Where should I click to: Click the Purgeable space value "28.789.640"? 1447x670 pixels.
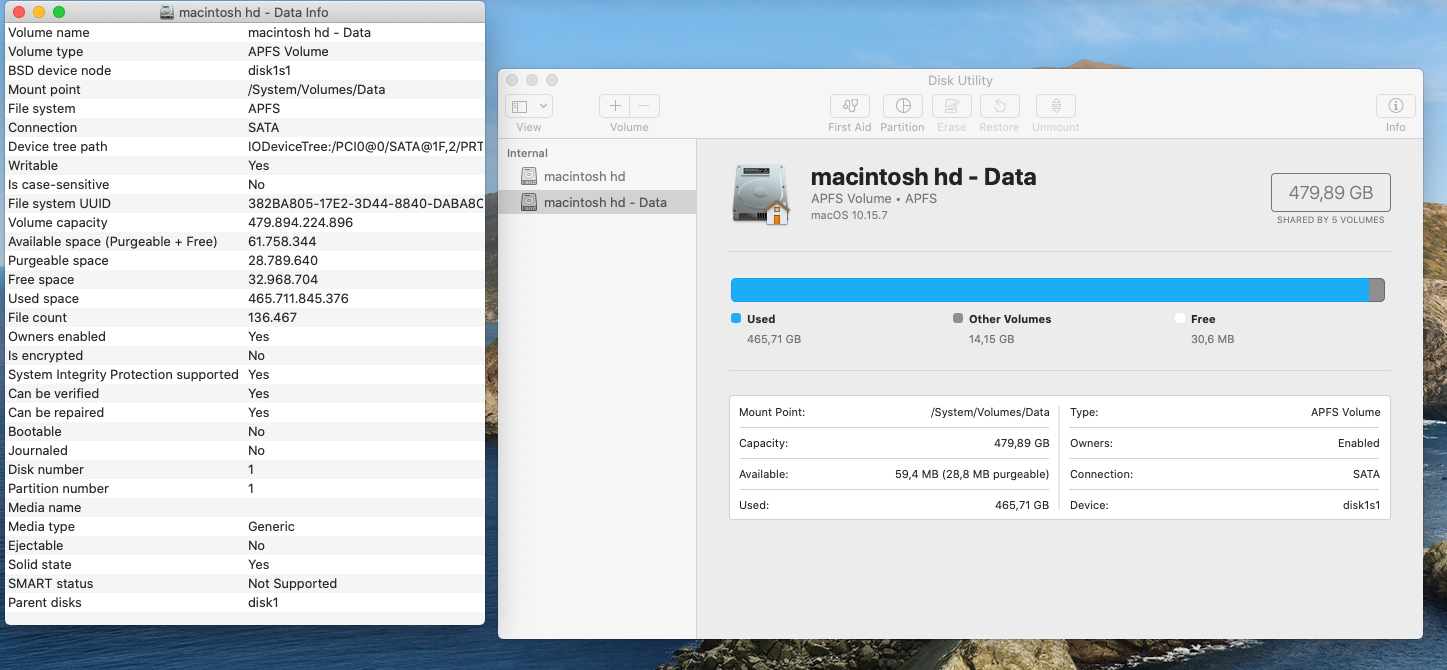tap(282, 261)
